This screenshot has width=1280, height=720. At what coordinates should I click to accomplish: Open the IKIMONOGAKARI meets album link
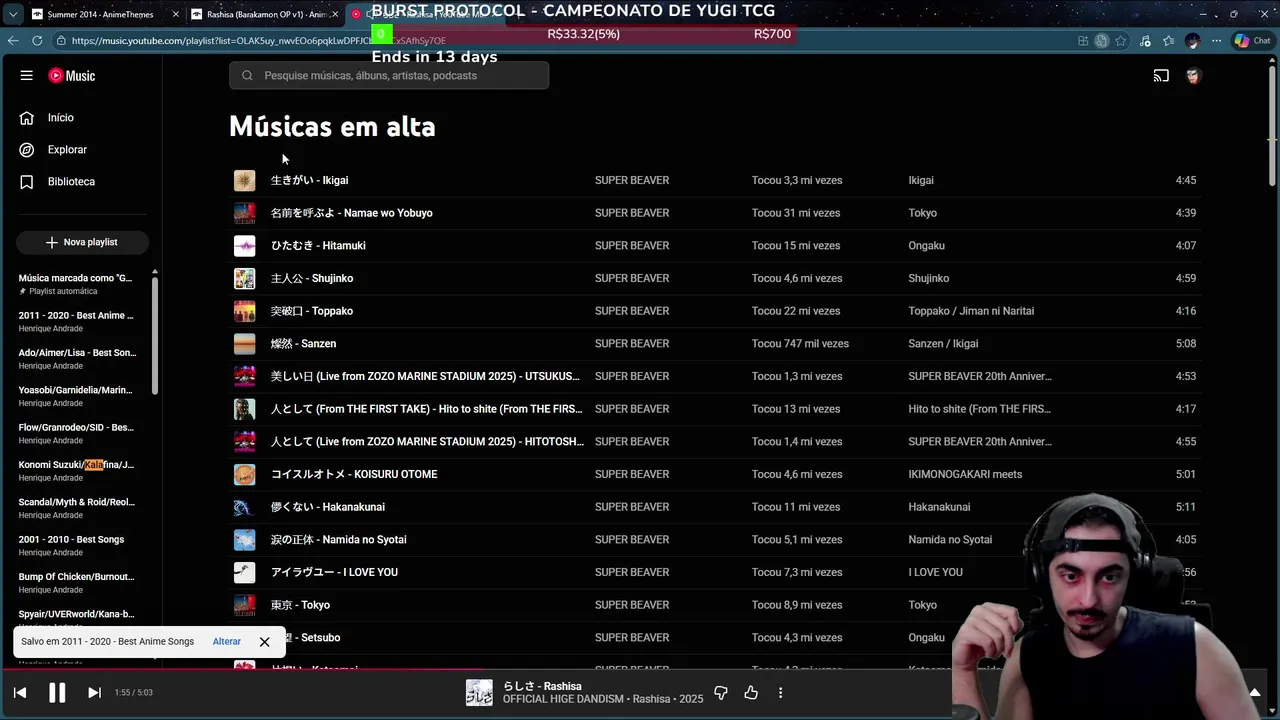click(x=965, y=474)
